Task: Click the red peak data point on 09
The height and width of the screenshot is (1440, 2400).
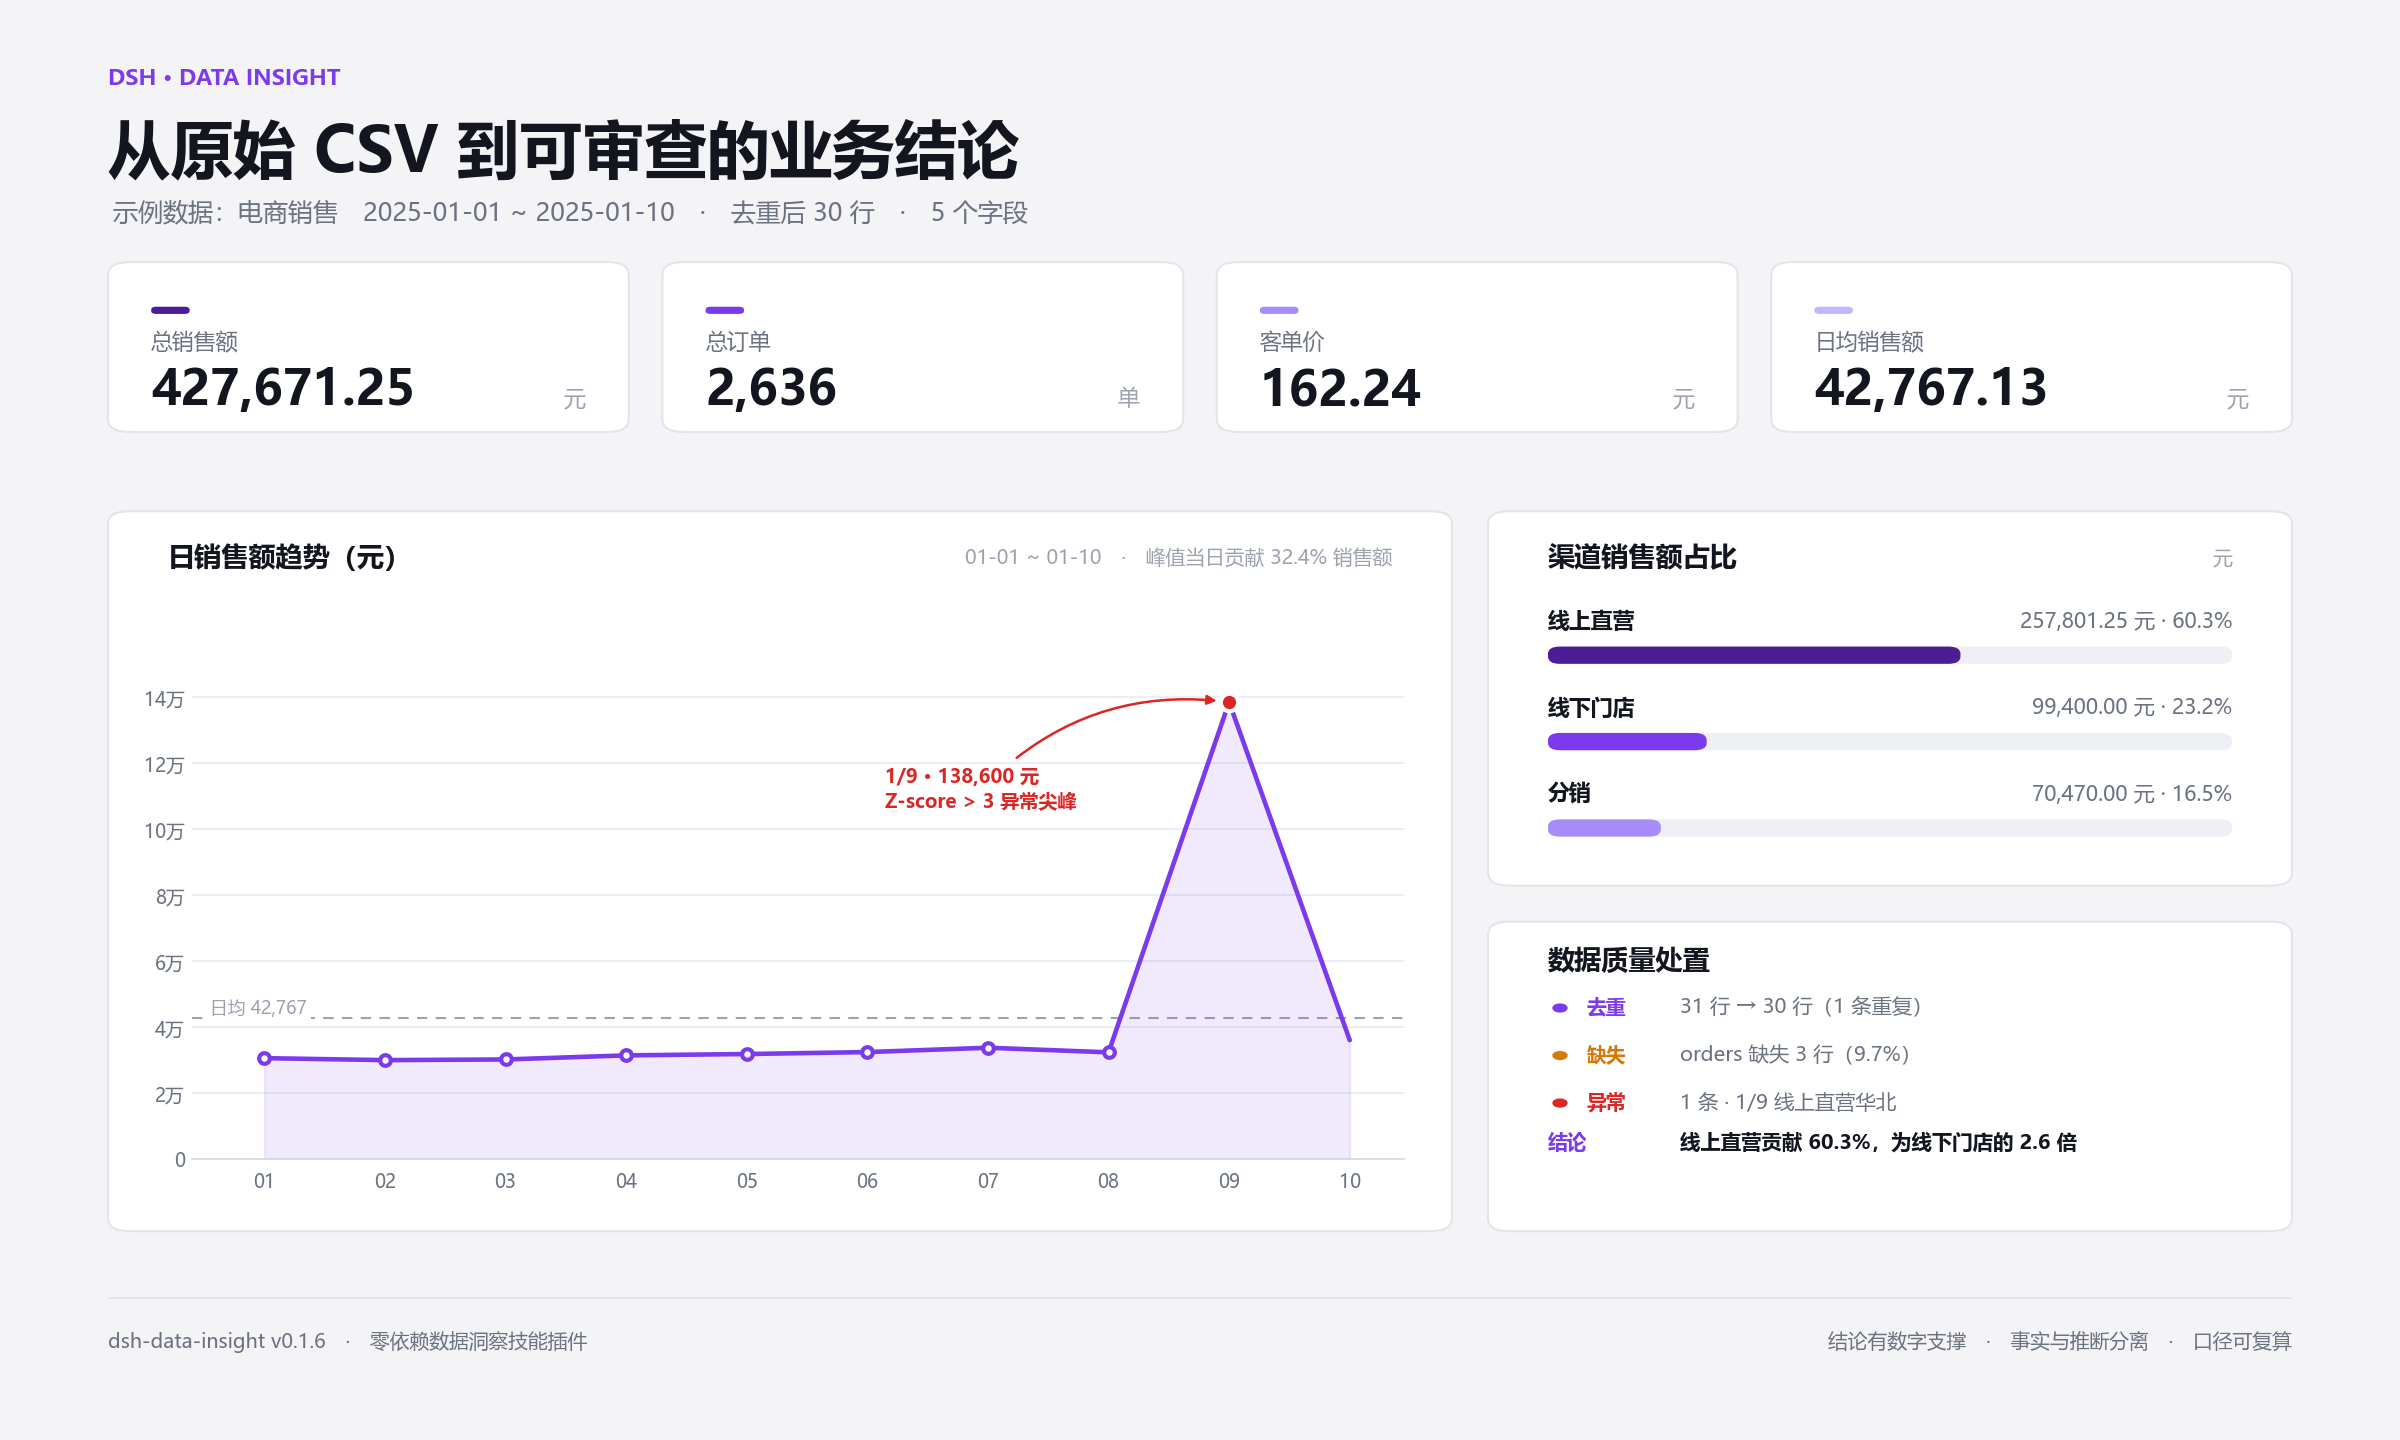Action: point(1229,703)
